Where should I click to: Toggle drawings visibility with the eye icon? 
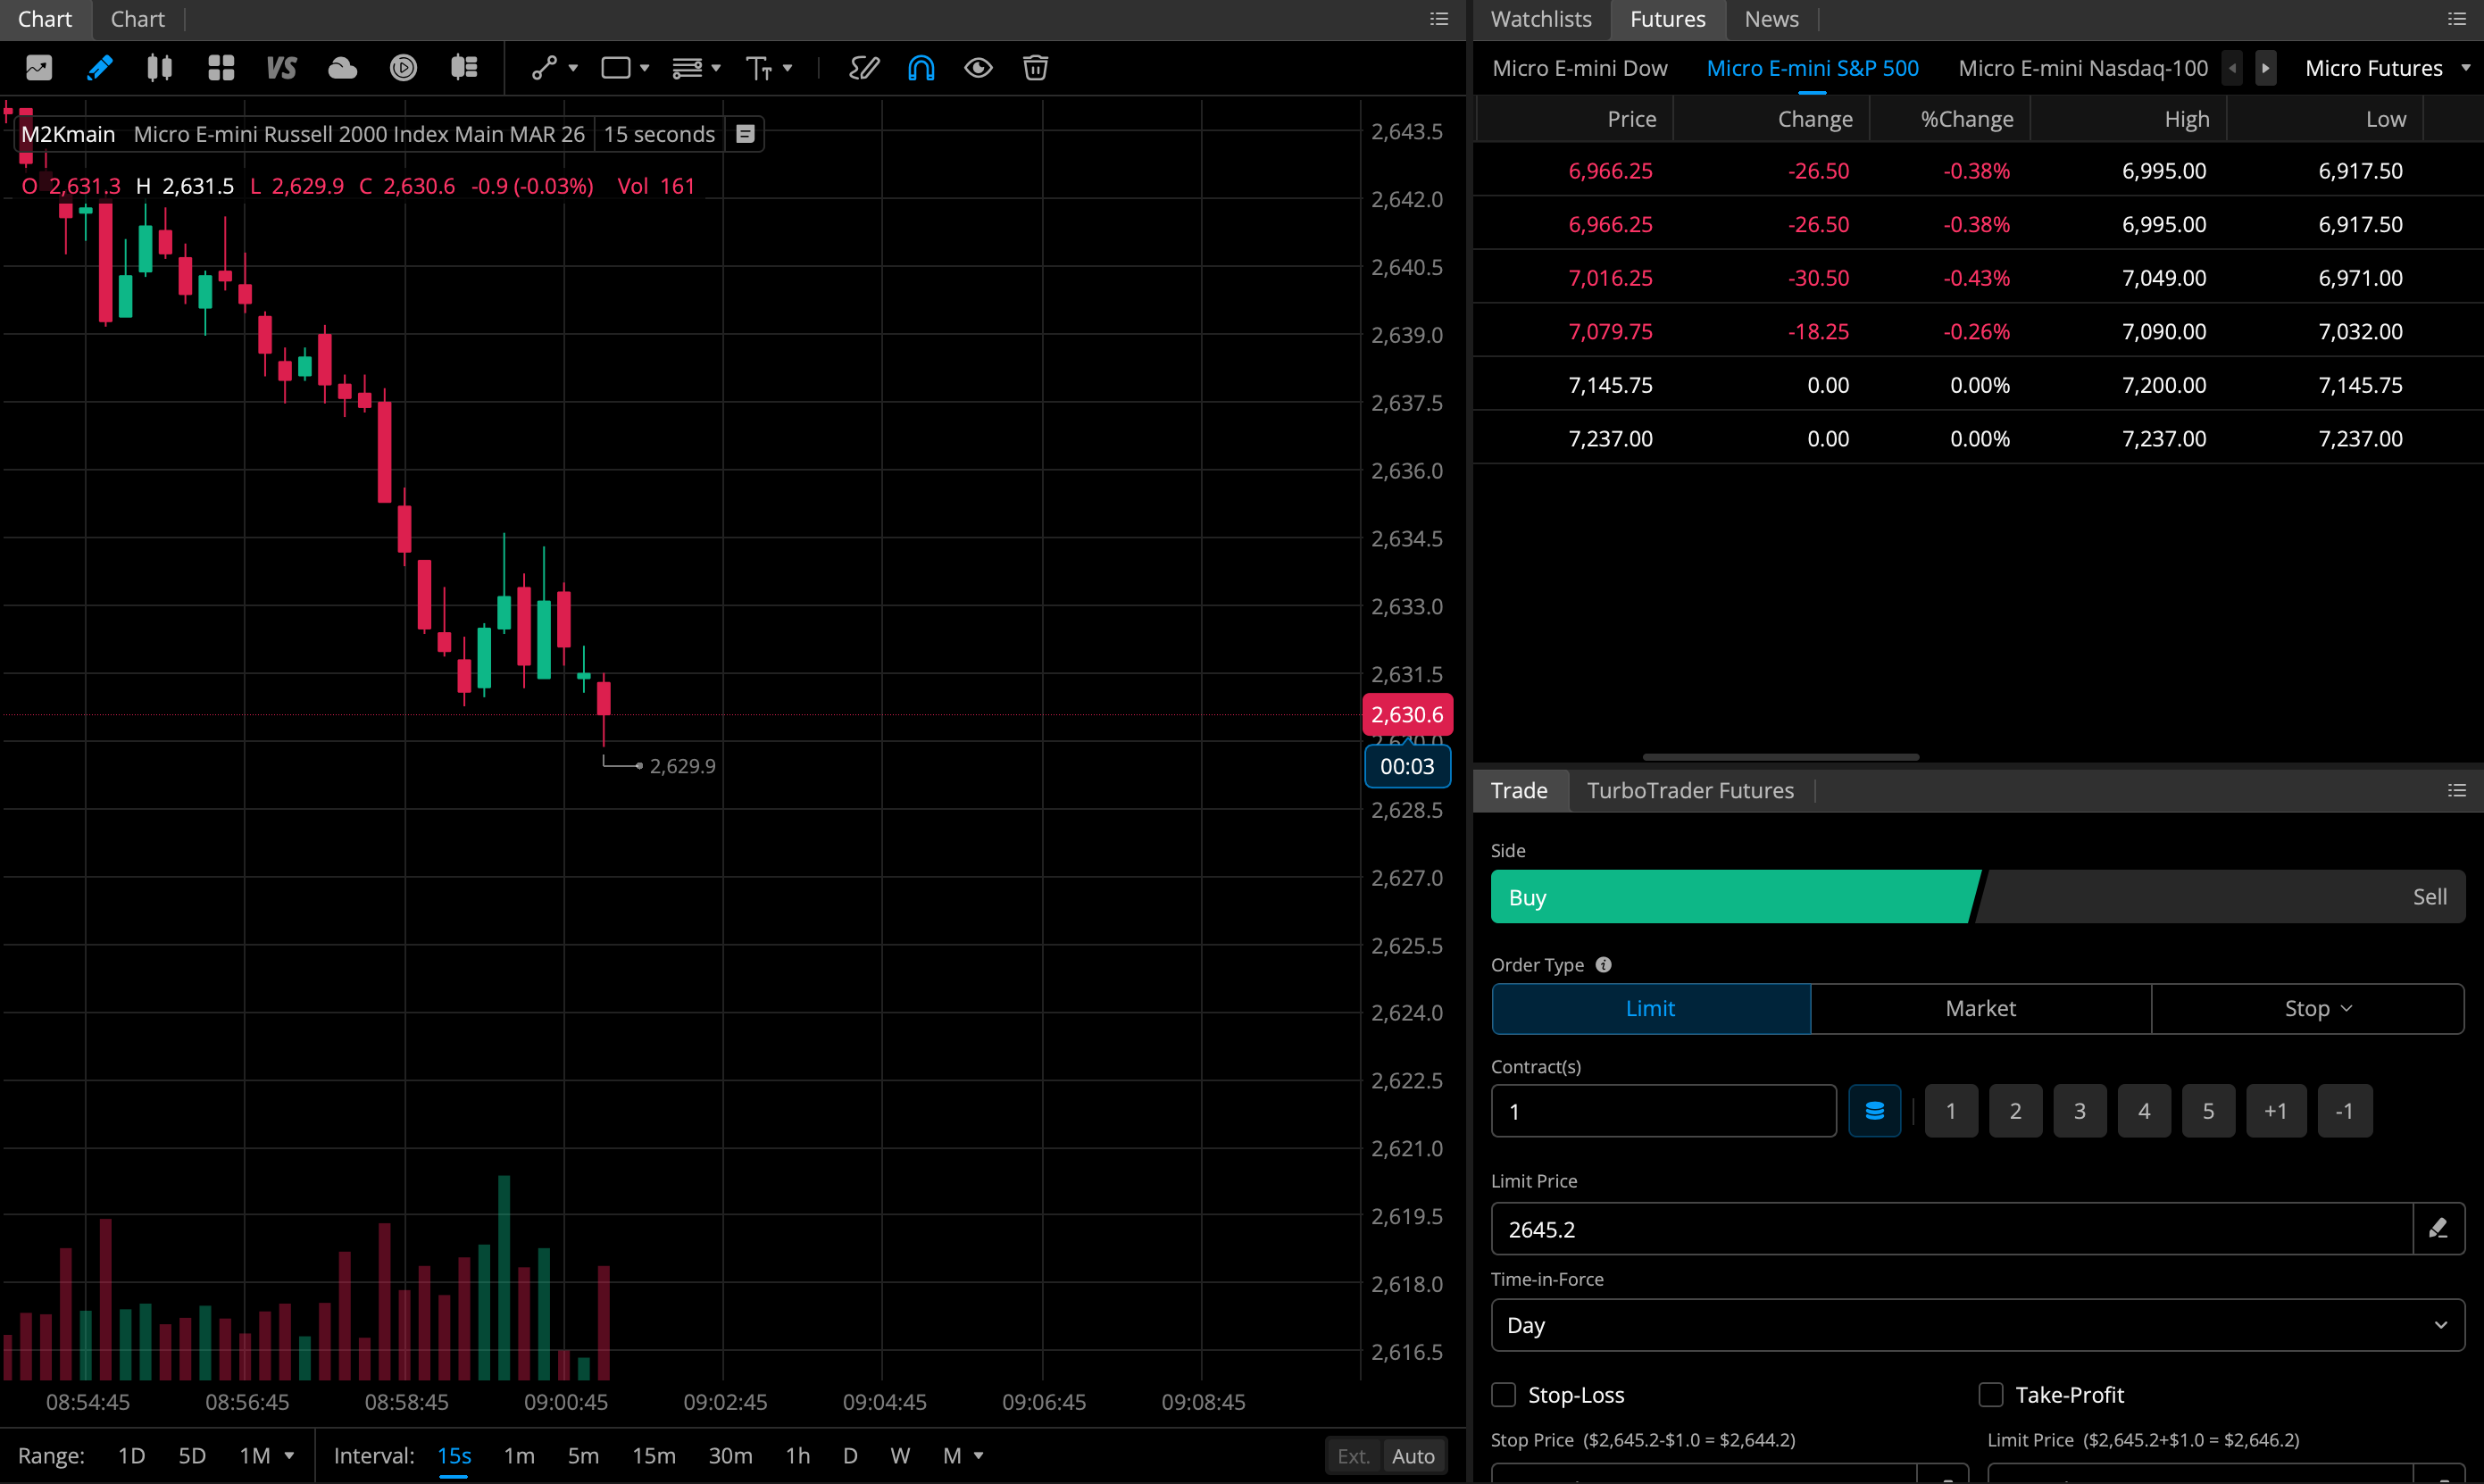[x=978, y=68]
